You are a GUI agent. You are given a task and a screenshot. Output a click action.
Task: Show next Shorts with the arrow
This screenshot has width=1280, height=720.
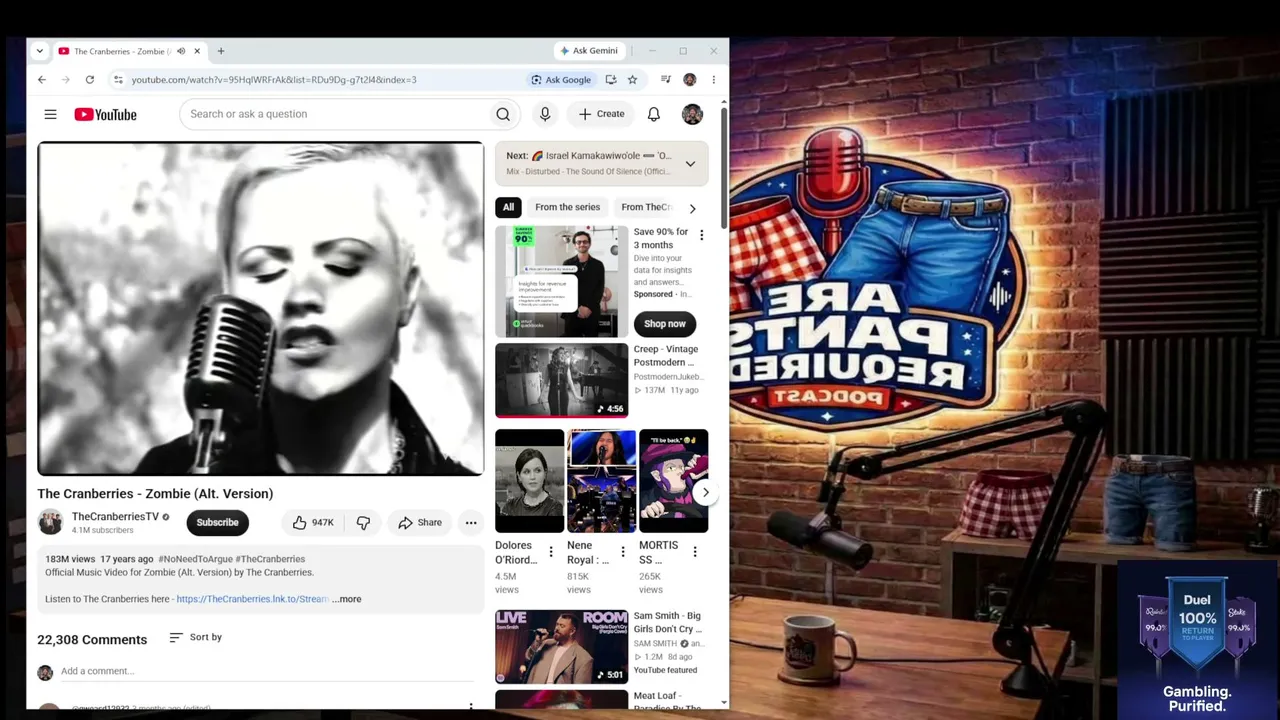tap(705, 492)
